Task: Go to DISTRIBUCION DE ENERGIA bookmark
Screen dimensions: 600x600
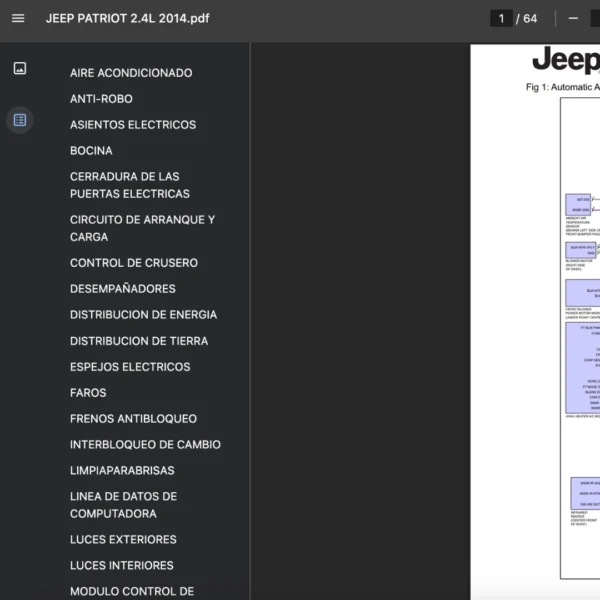Action: (143, 315)
